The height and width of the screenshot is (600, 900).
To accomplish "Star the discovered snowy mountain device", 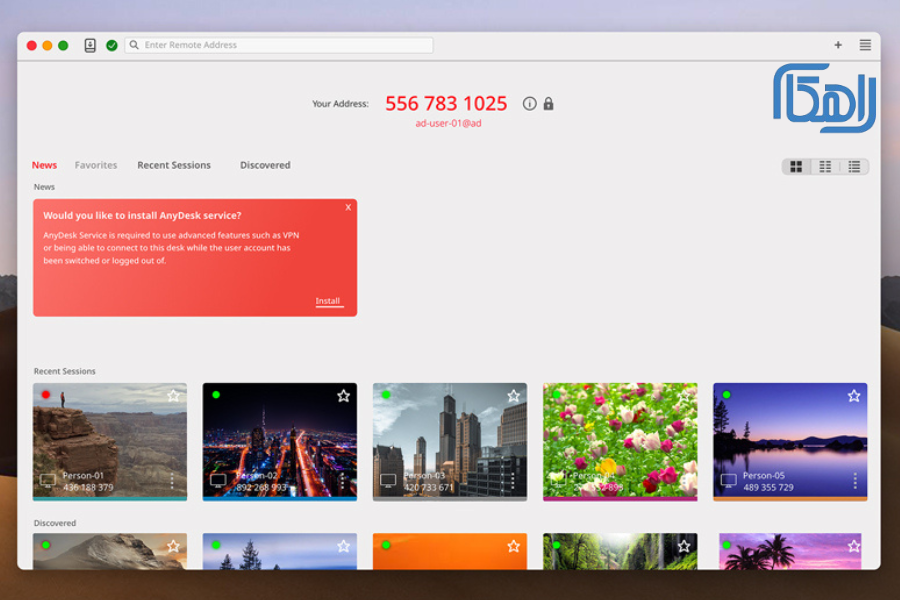I will [x=173, y=546].
